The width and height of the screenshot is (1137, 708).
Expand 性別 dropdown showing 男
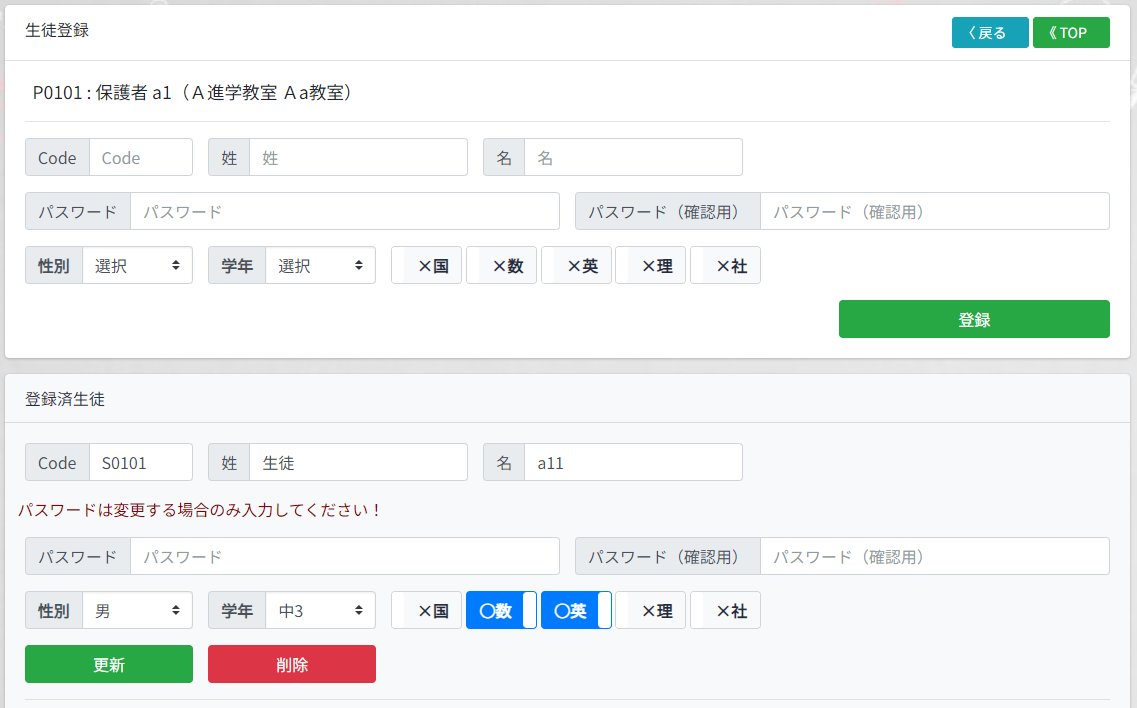point(137,611)
